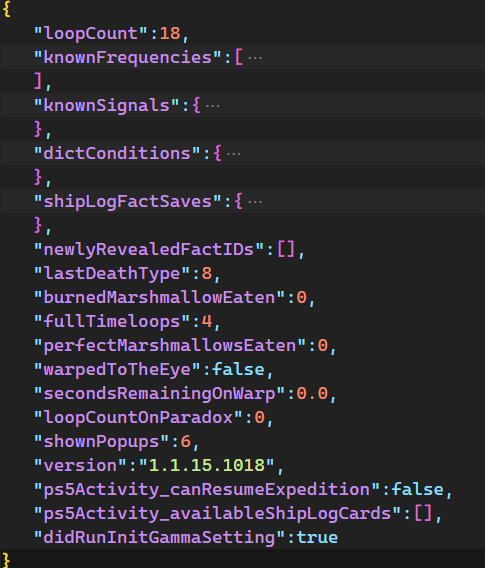Click the opening brace after knownSignals
This screenshot has width=485, height=568.
pyautogui.click(x=196, y=106)
